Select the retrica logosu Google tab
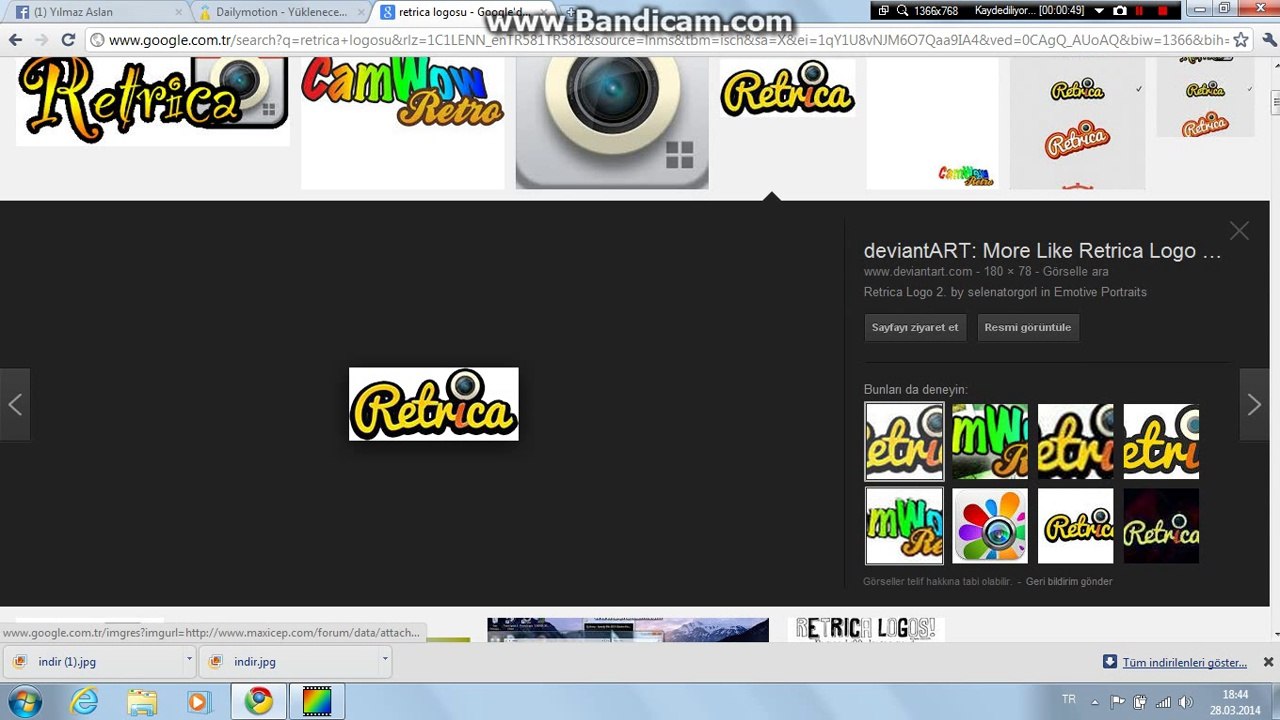Viewport: 1280px width, 720px height. [462, 12]
